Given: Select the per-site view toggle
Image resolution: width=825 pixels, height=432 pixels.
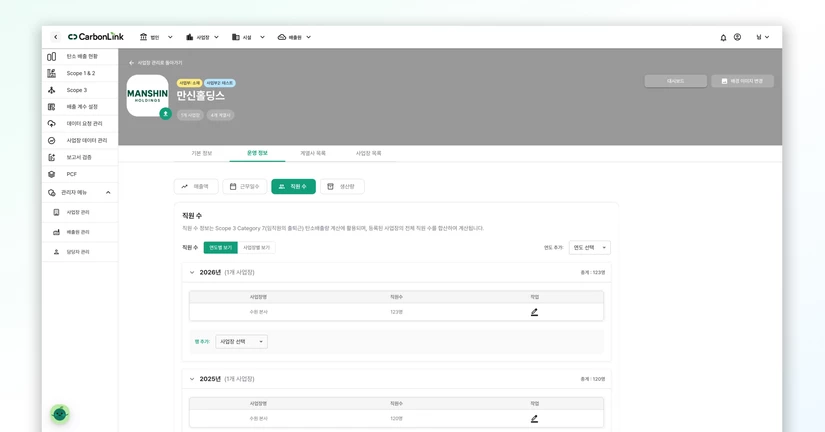Looking at the screenshot, I should point(256,248).
